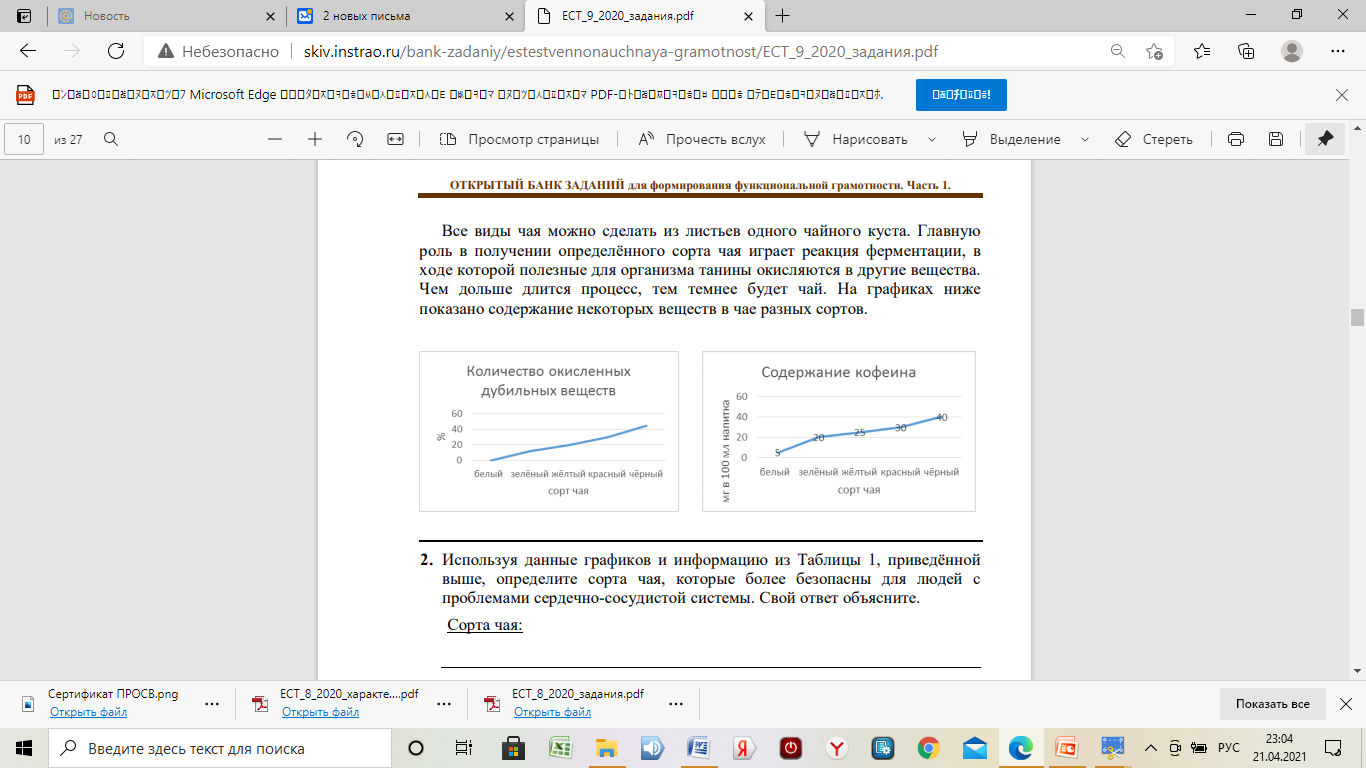The image size is (1366, 768).
Task: Open browser Collections panel
Action: pos(1246,51)
